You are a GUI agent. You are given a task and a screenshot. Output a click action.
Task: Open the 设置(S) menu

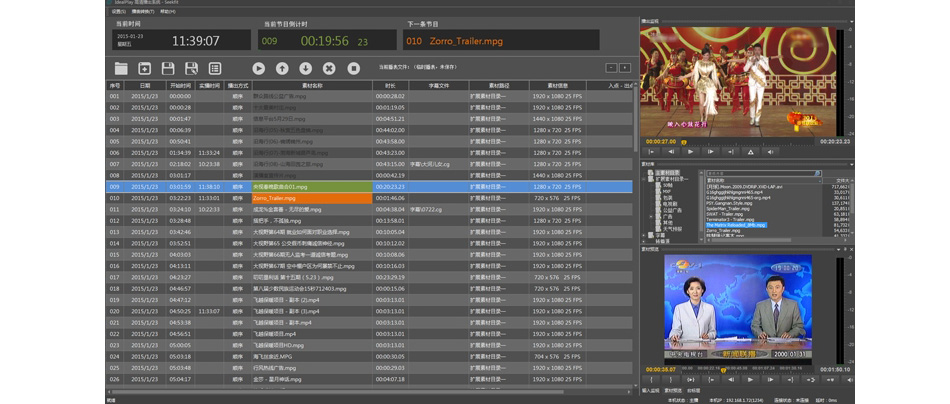(x=119, y=12)
